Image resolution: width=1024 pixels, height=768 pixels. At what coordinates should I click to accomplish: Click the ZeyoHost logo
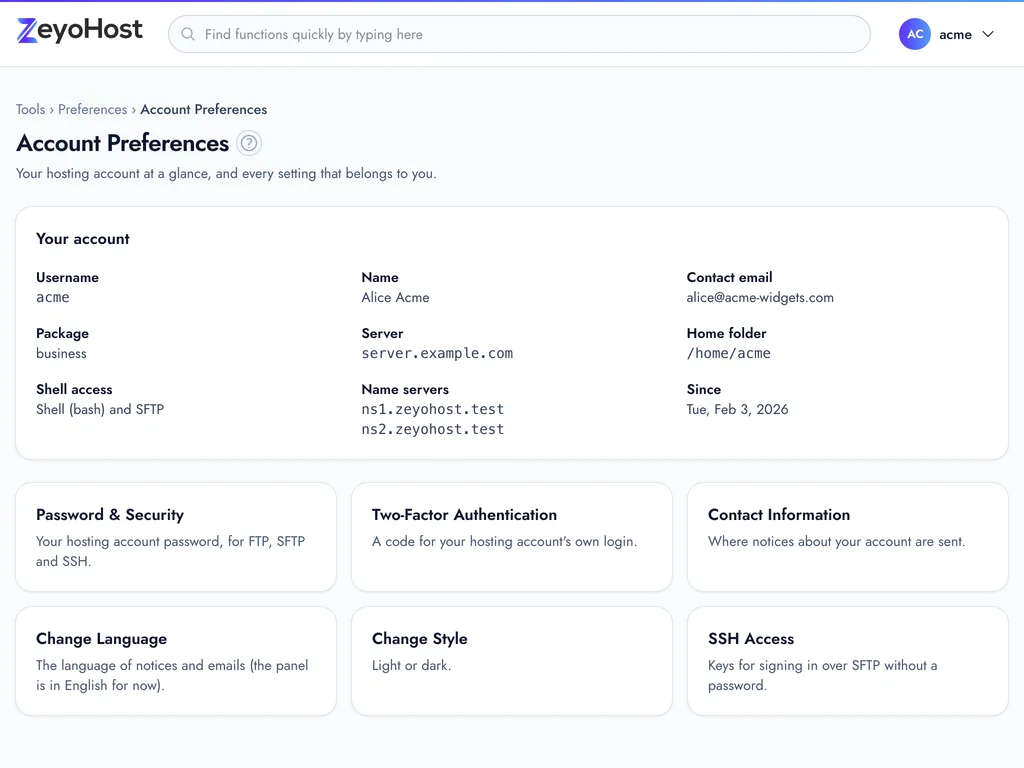pyautogui.click(x=80, y=30)
